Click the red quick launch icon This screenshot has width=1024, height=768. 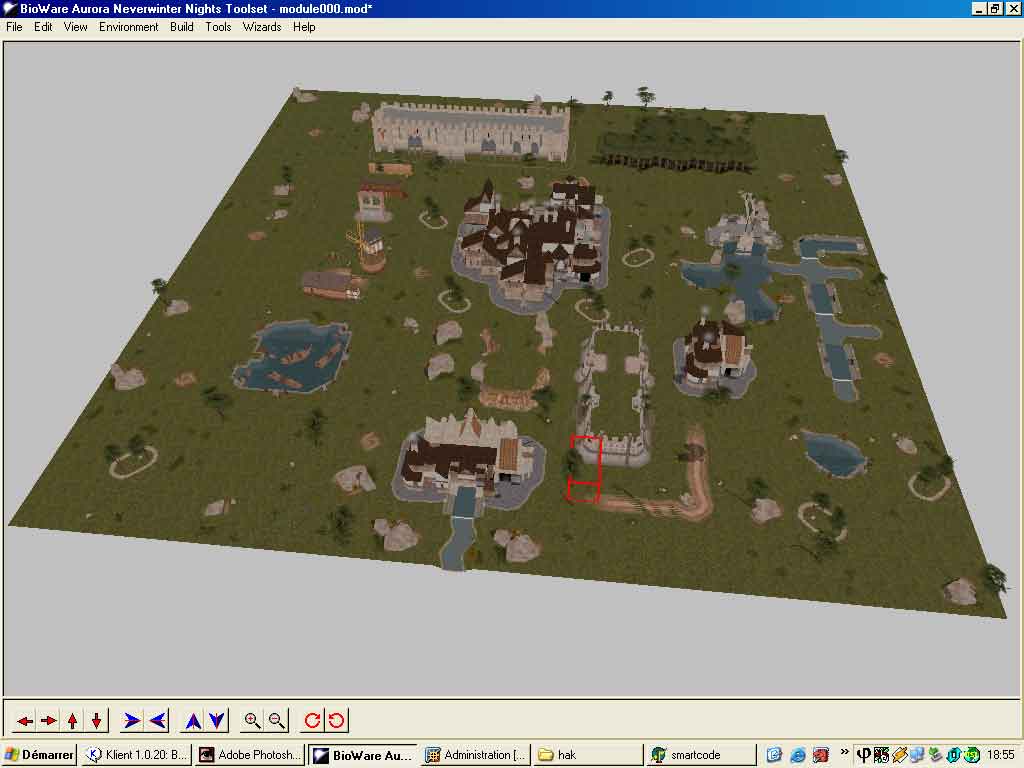pyautogui.click(x=821, y=755)
